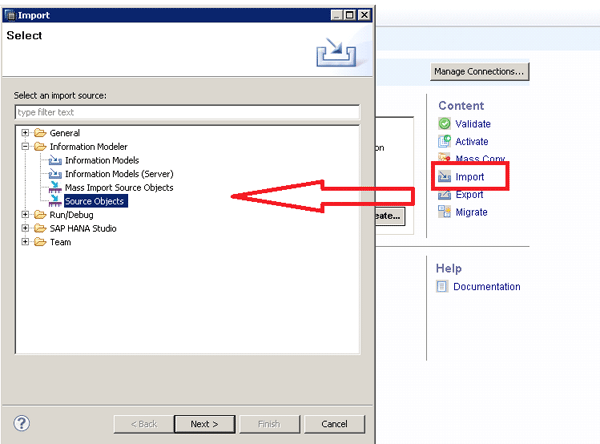Click the Documentation page icon
Screen dimensions: 600x444
(442, 286)
